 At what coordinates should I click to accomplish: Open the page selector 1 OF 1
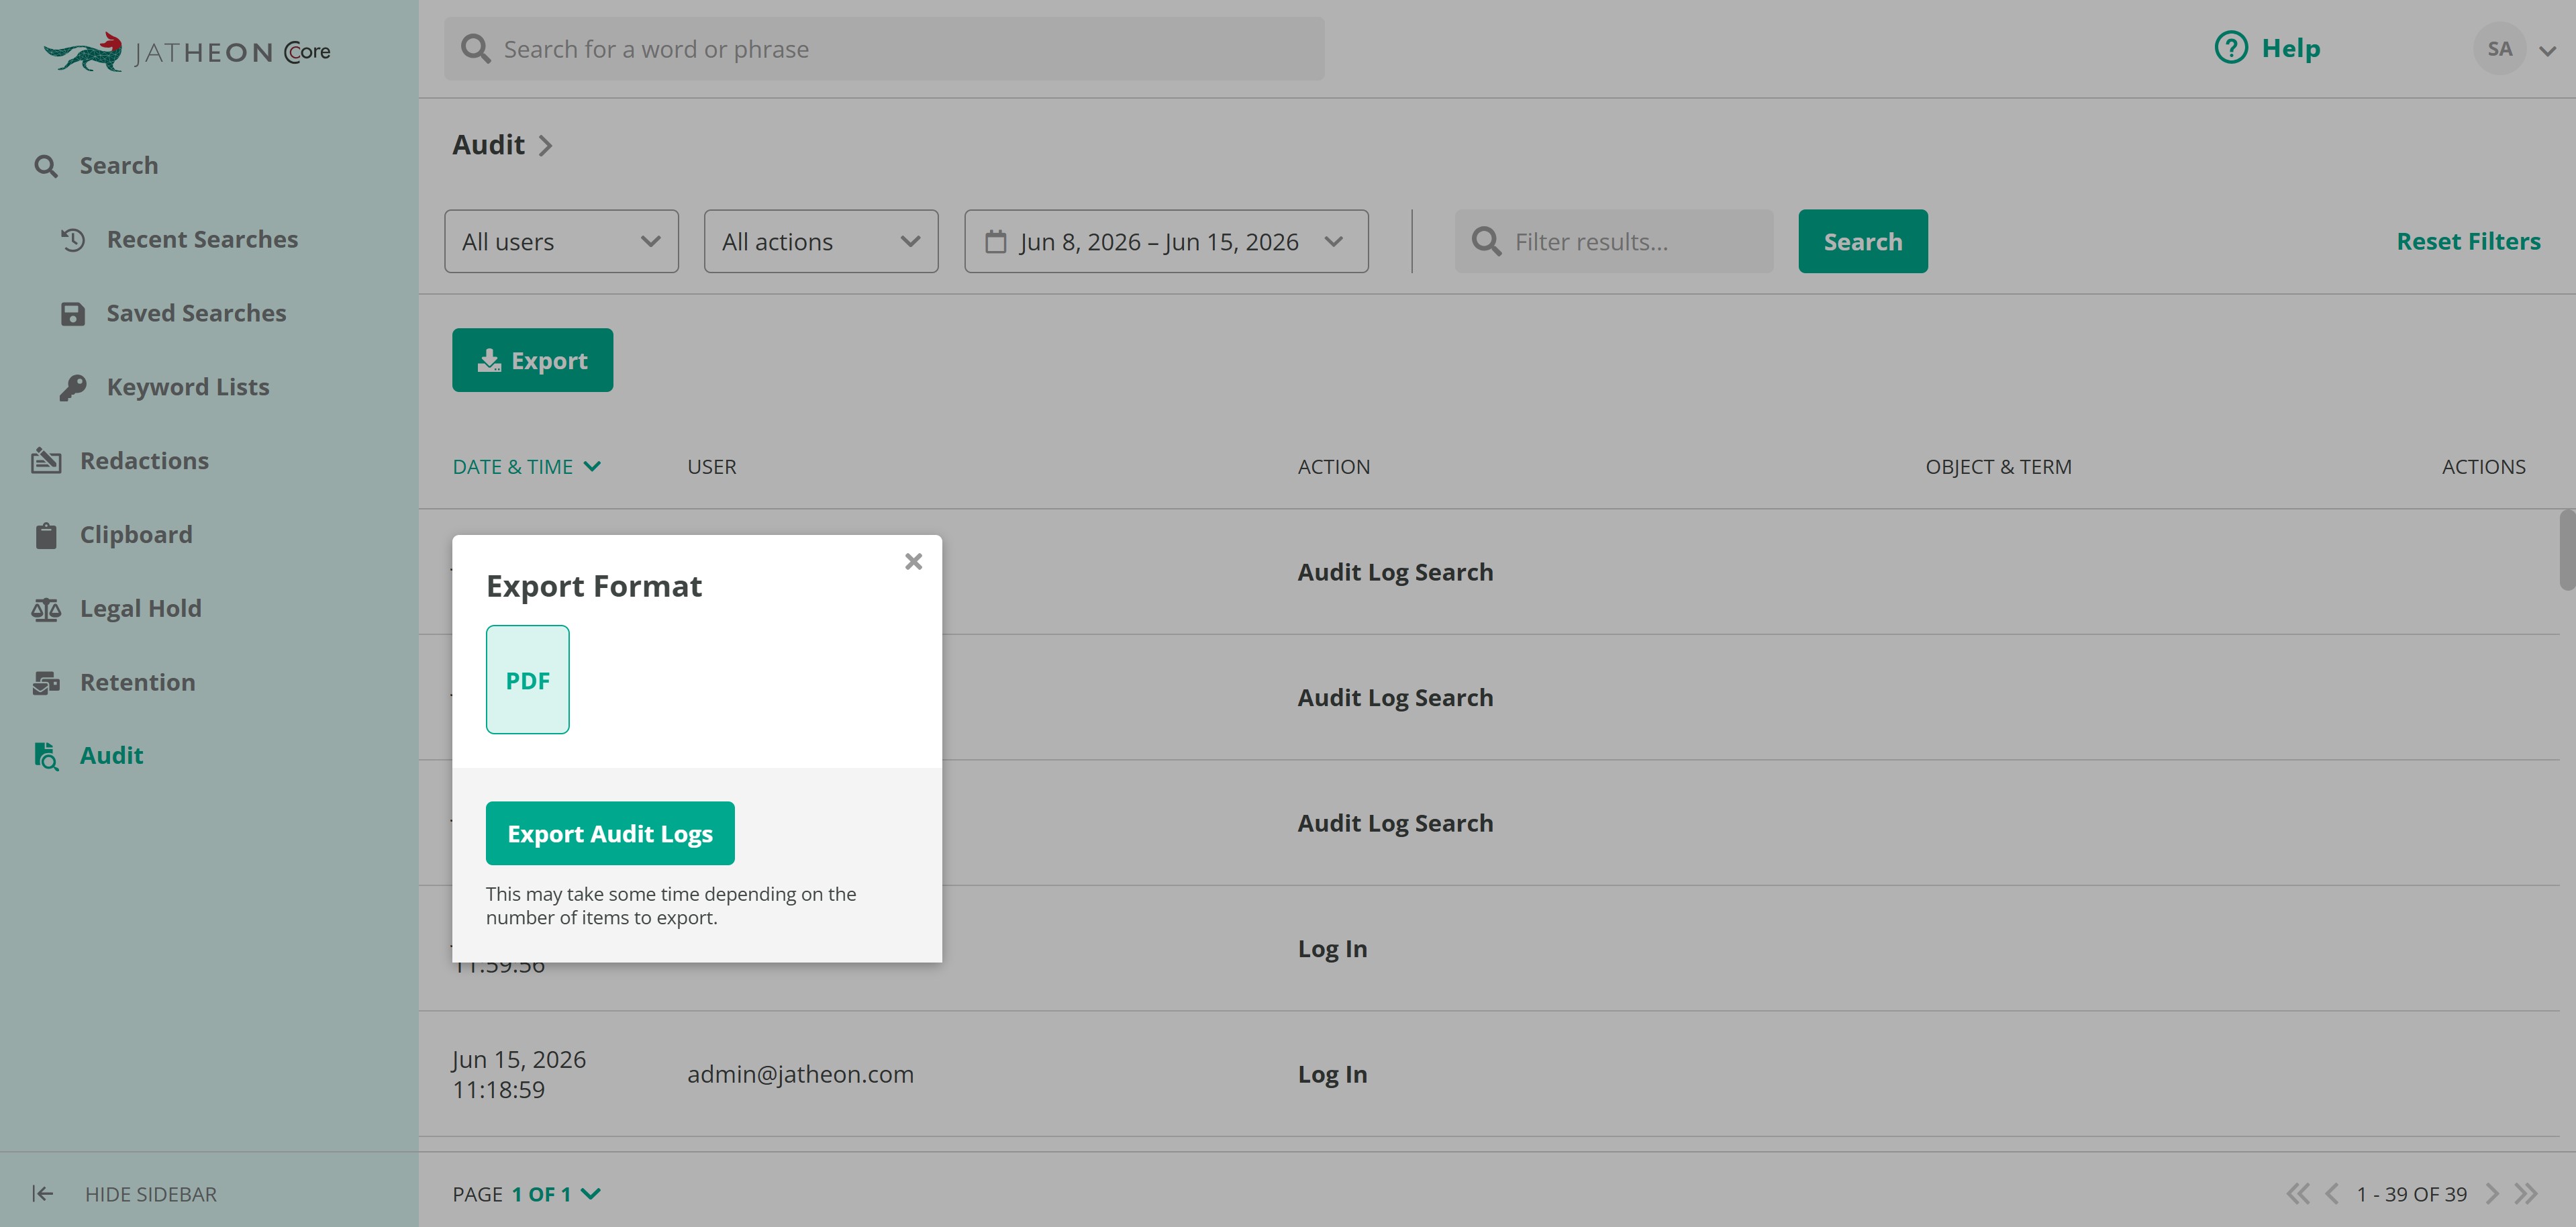coord(556,1194)
